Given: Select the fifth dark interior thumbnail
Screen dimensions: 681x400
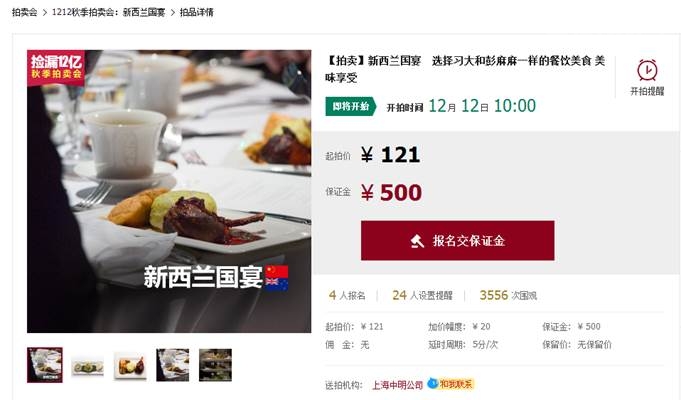Looking at the screenshot, I should coord(215,365).
